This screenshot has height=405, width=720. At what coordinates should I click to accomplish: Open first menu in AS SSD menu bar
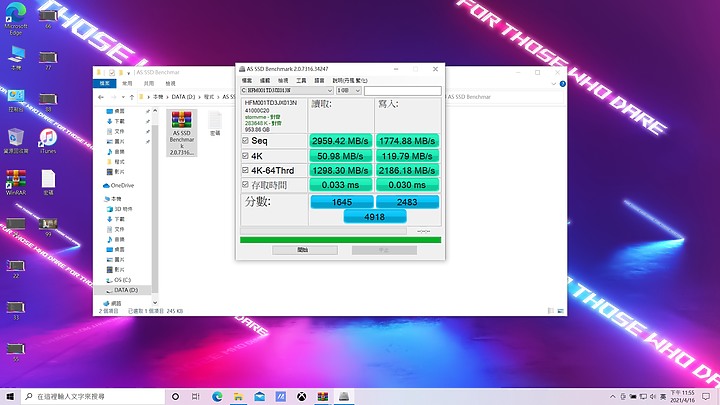[x=247, y=80]
